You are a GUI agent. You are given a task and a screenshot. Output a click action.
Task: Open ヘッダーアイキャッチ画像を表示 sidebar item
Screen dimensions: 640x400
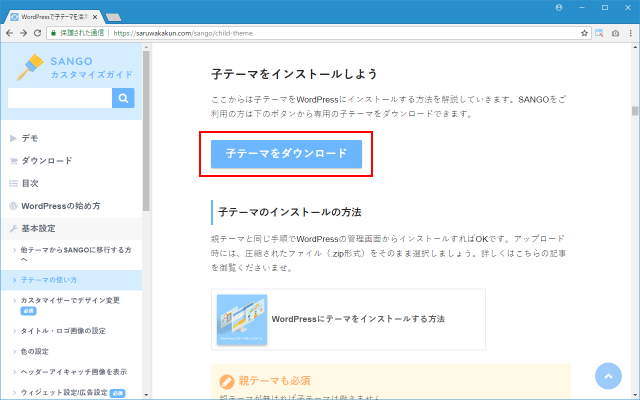click(73, 372)
